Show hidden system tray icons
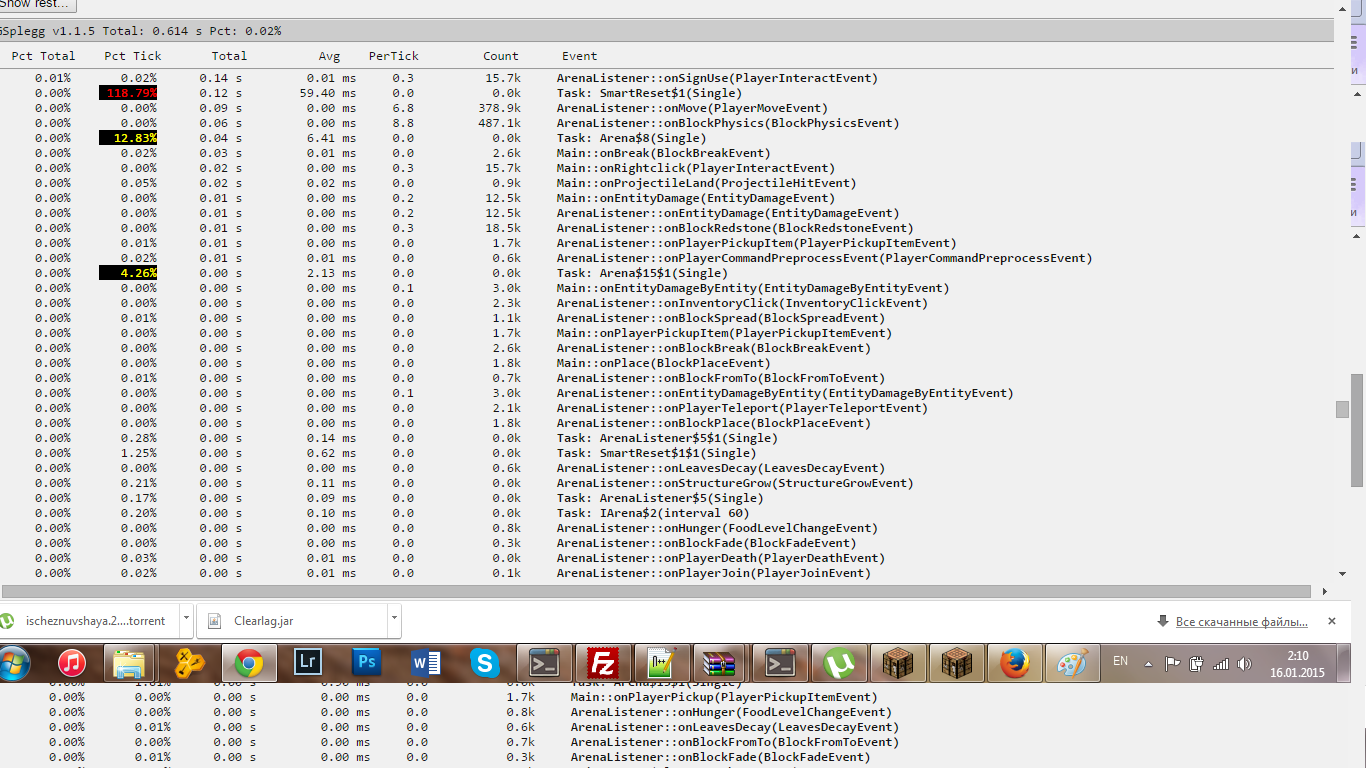1366x768 pixels. pyautogui.click(x=1148, y=663)
